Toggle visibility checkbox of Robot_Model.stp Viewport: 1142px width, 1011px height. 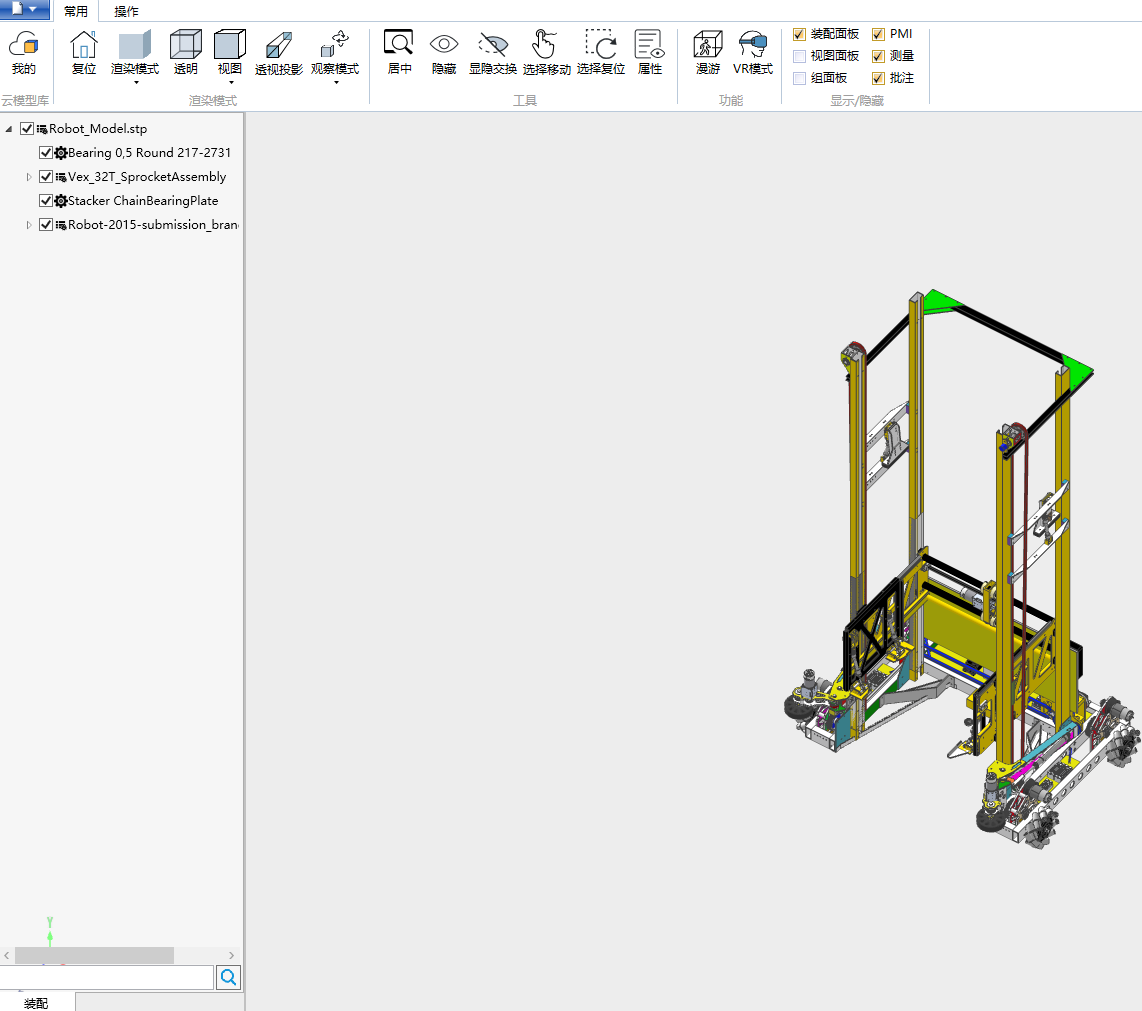[x=27, y=129]
